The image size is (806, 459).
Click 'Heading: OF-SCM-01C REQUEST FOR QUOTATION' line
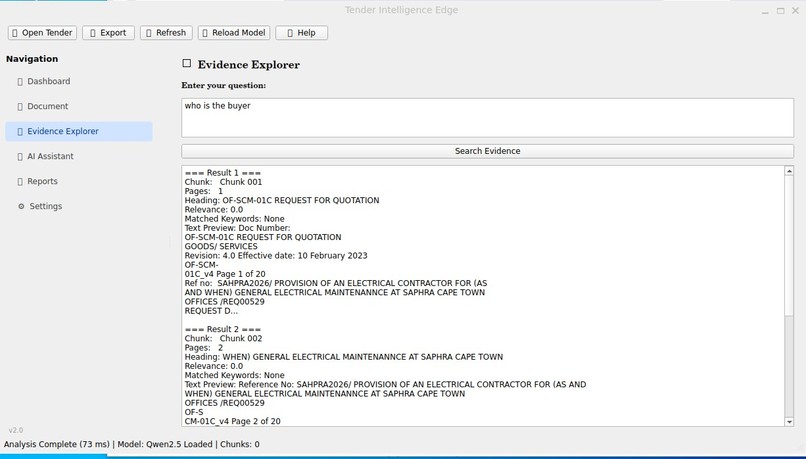(282, 200)
